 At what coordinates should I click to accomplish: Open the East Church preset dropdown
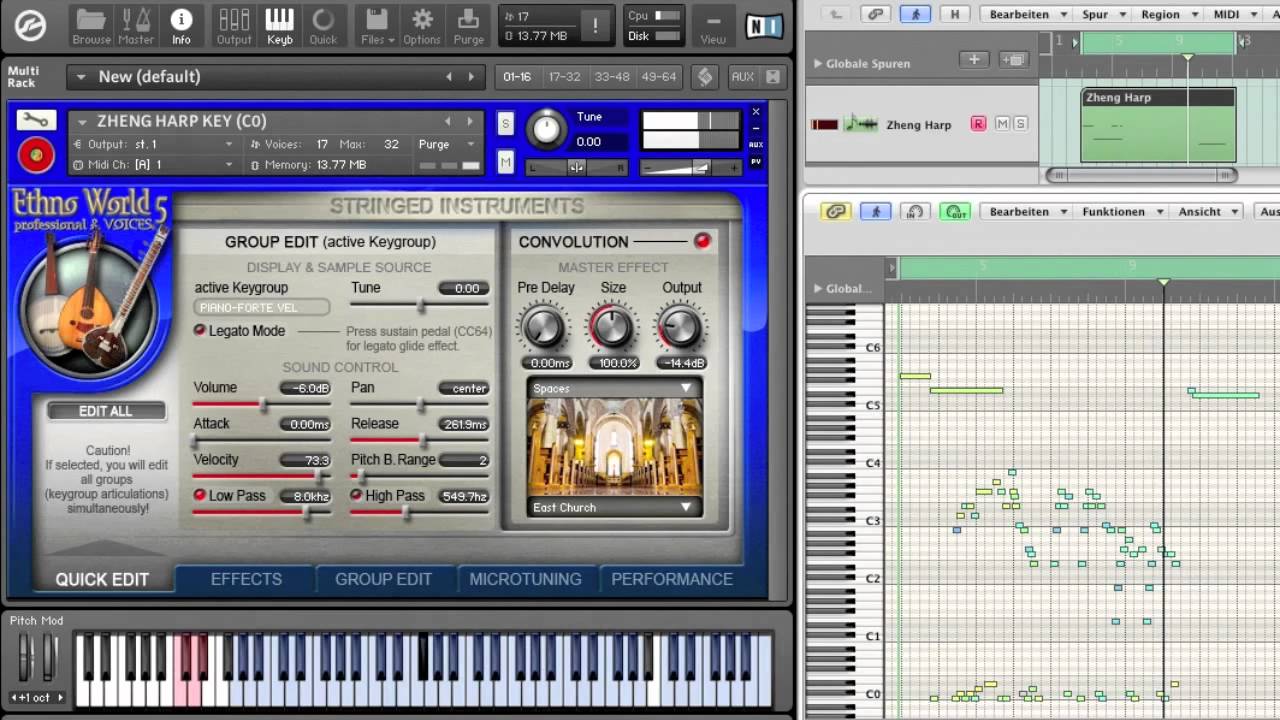tap(613, 507)
